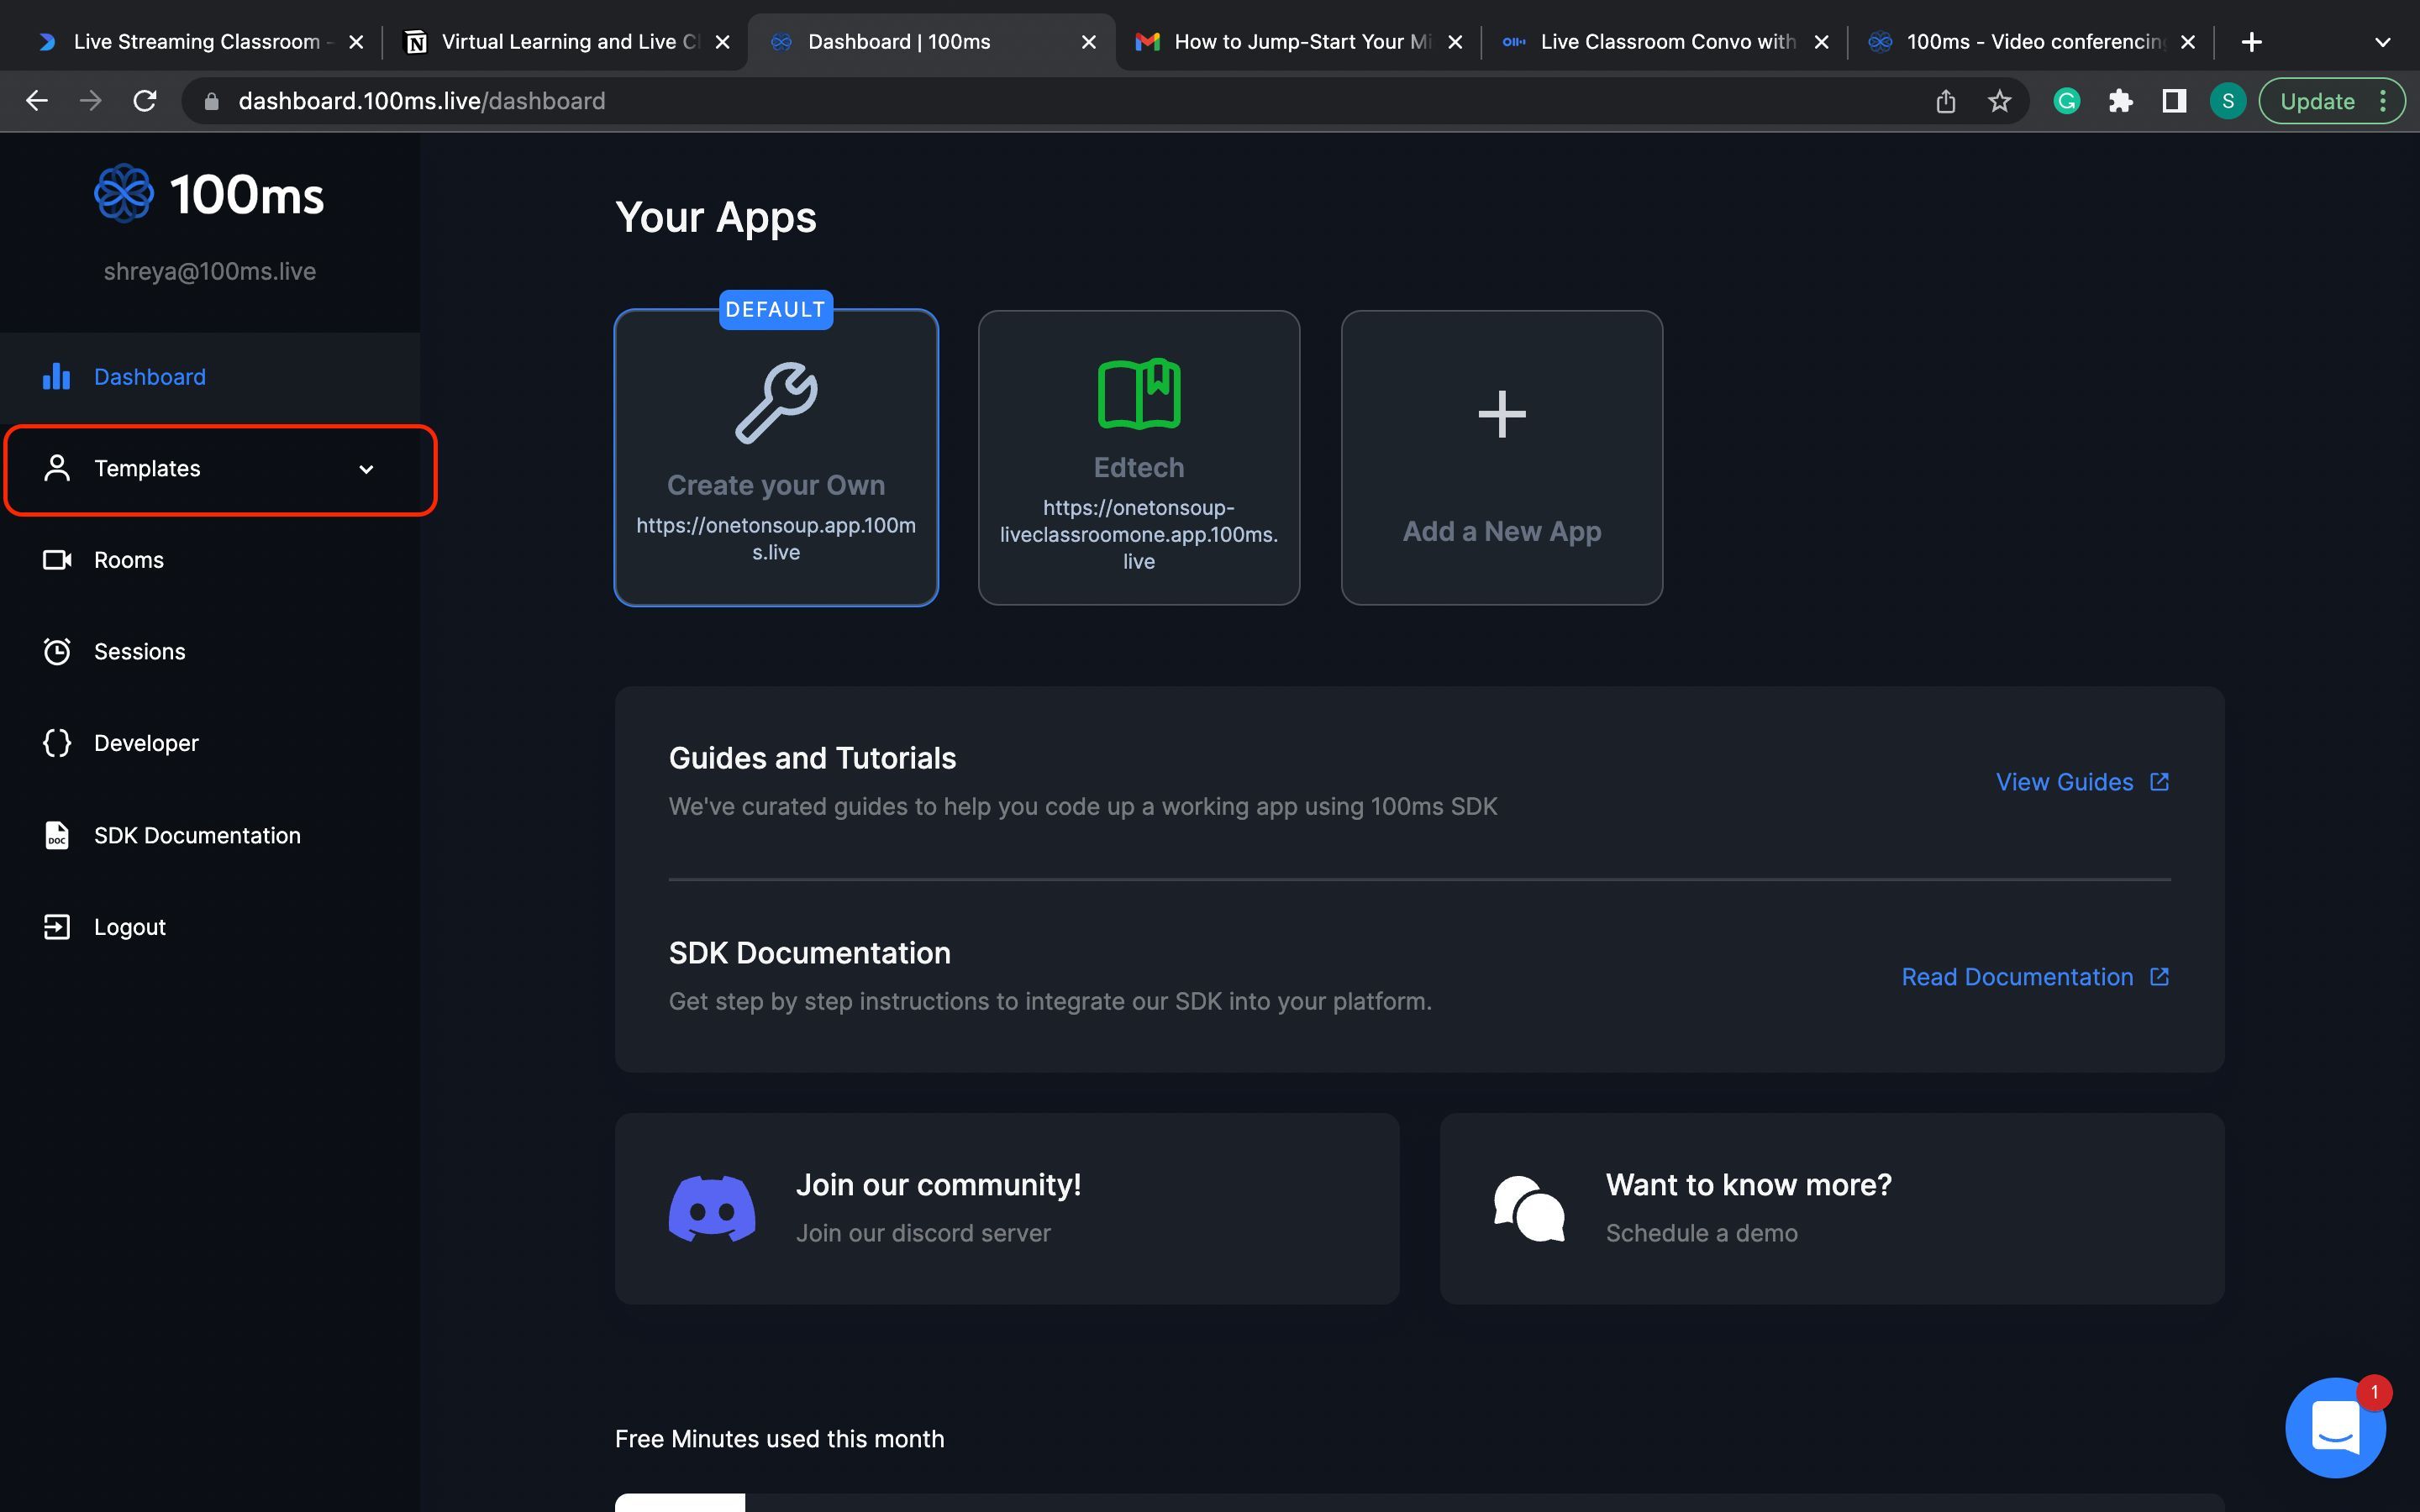Open the Grammarly extension icon

[x=2066, y=101]
